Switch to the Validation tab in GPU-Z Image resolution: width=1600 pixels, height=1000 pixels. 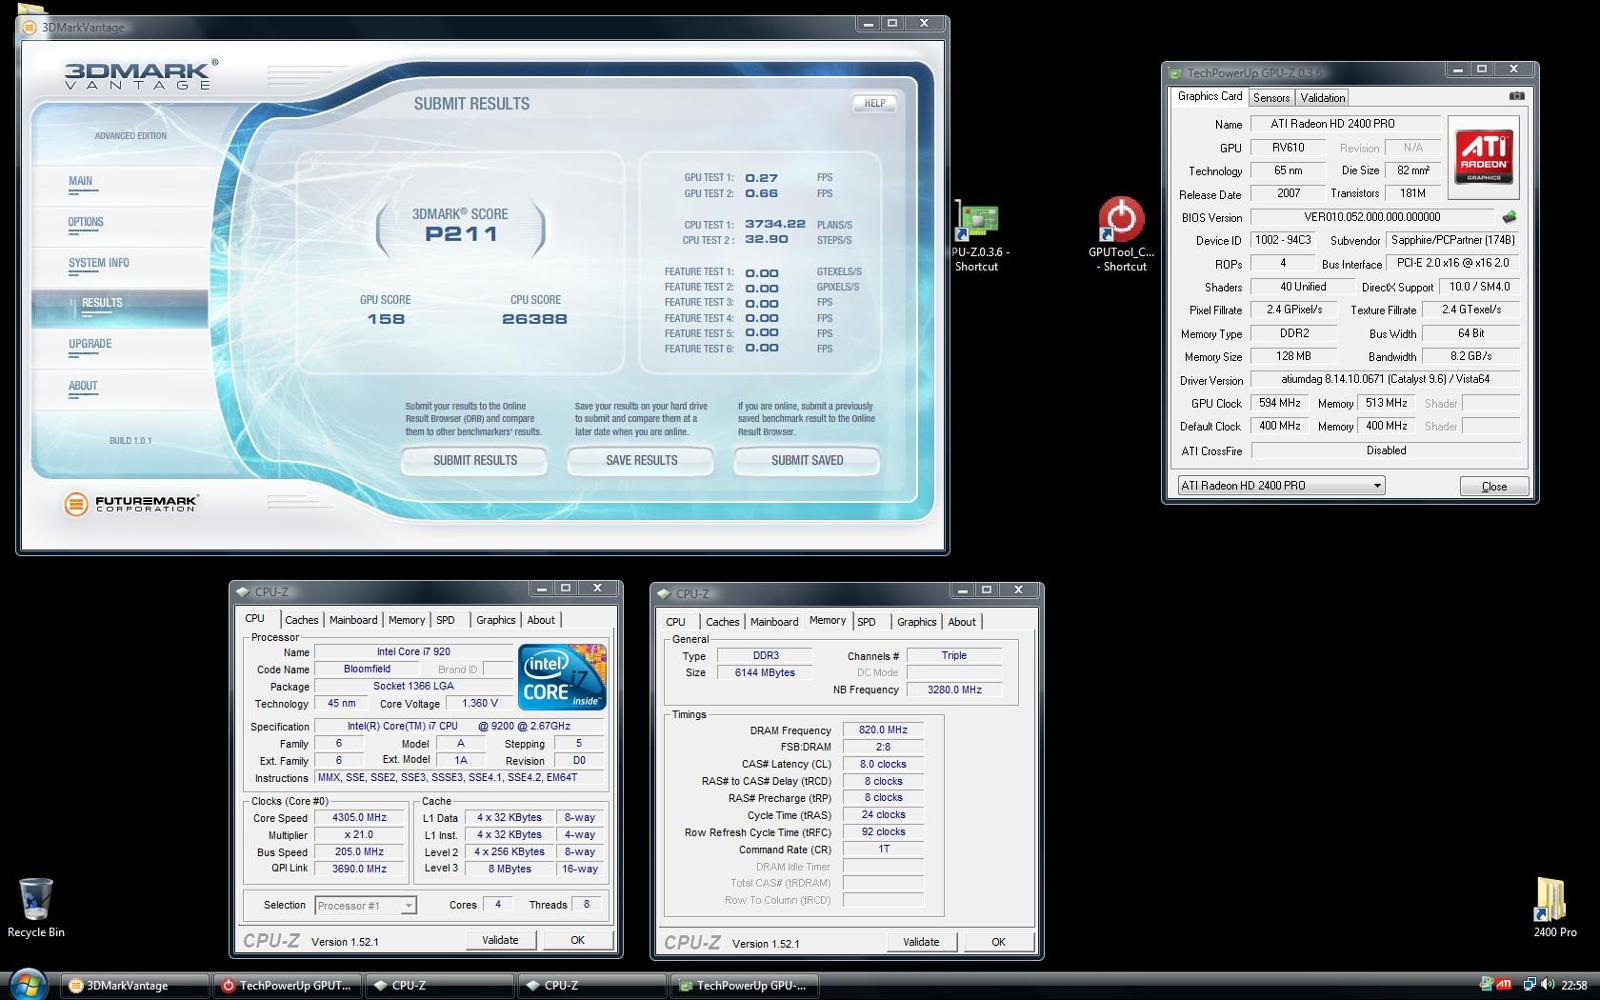click(x=1322, y=98)
